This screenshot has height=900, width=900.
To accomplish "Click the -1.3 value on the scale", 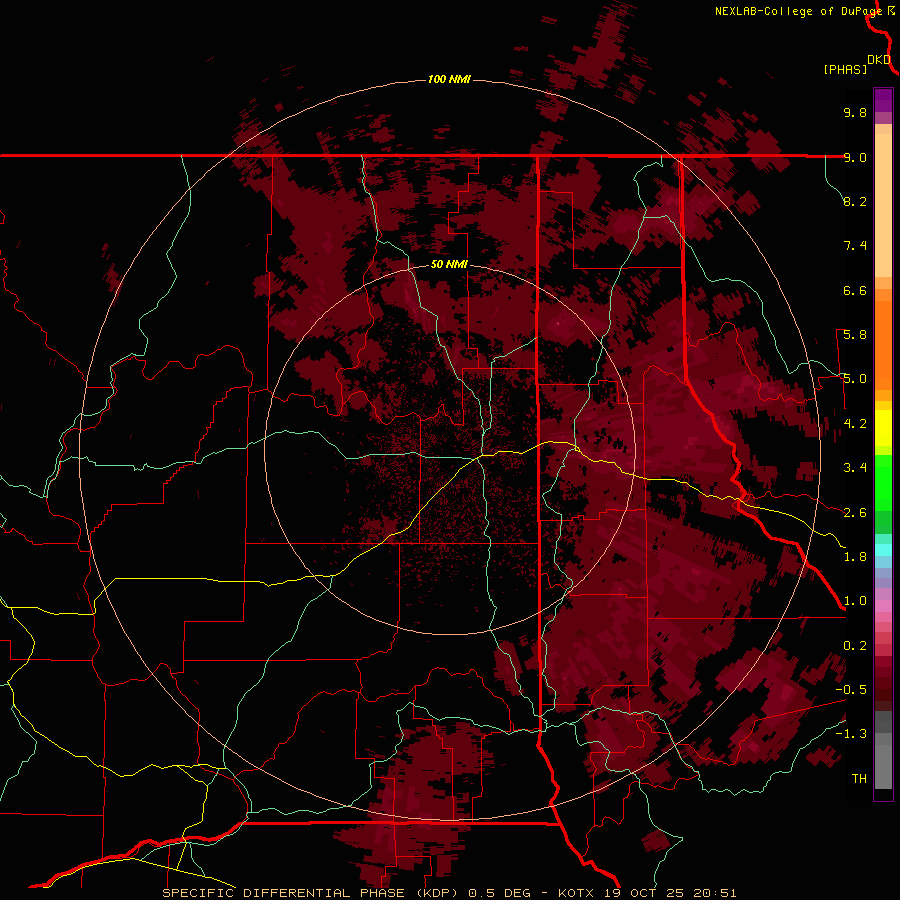I will tap(851, 734).
